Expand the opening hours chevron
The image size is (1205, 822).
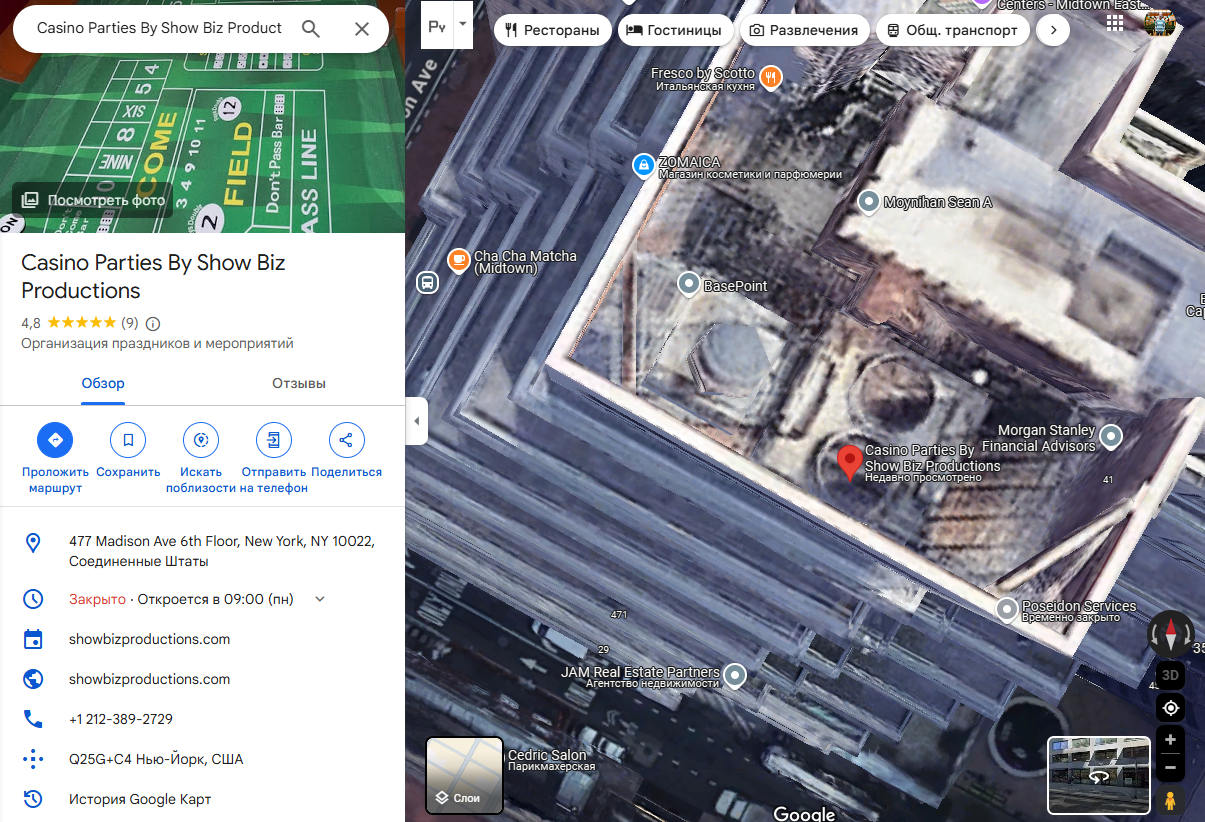click(x=320, y=599)
